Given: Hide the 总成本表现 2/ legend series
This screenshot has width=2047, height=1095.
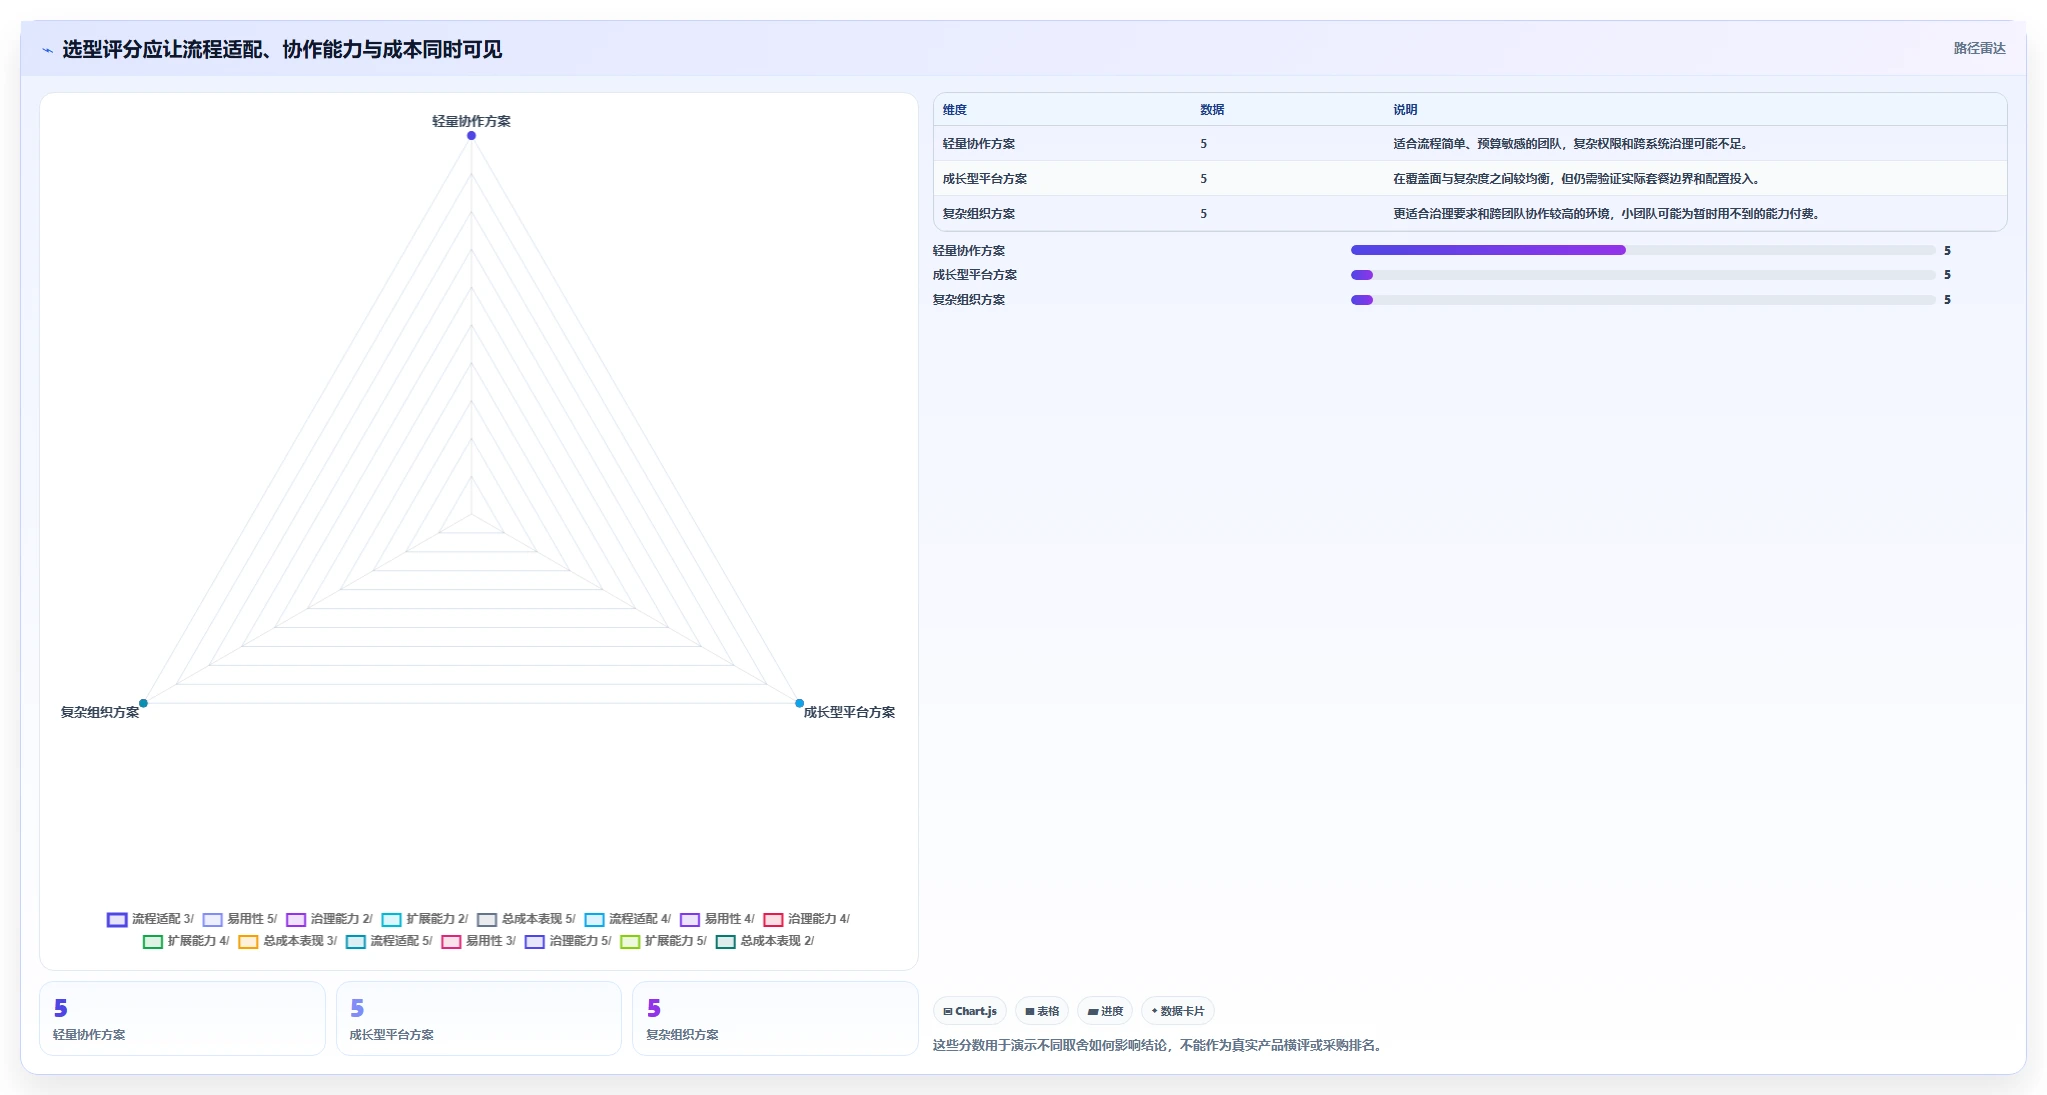Looking at the screenshot, I should click(765, 941).
